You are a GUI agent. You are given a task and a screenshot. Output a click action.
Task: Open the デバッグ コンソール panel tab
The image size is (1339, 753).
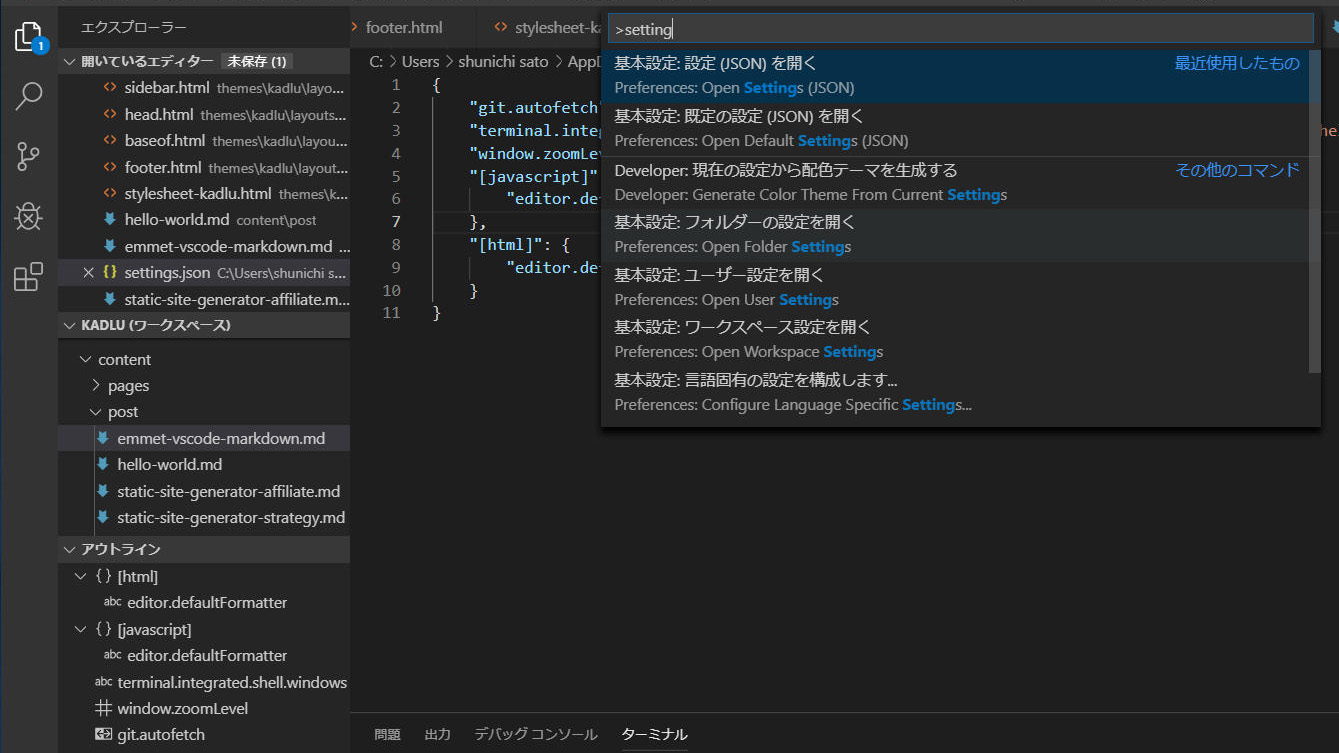click(x=536, y=734)
